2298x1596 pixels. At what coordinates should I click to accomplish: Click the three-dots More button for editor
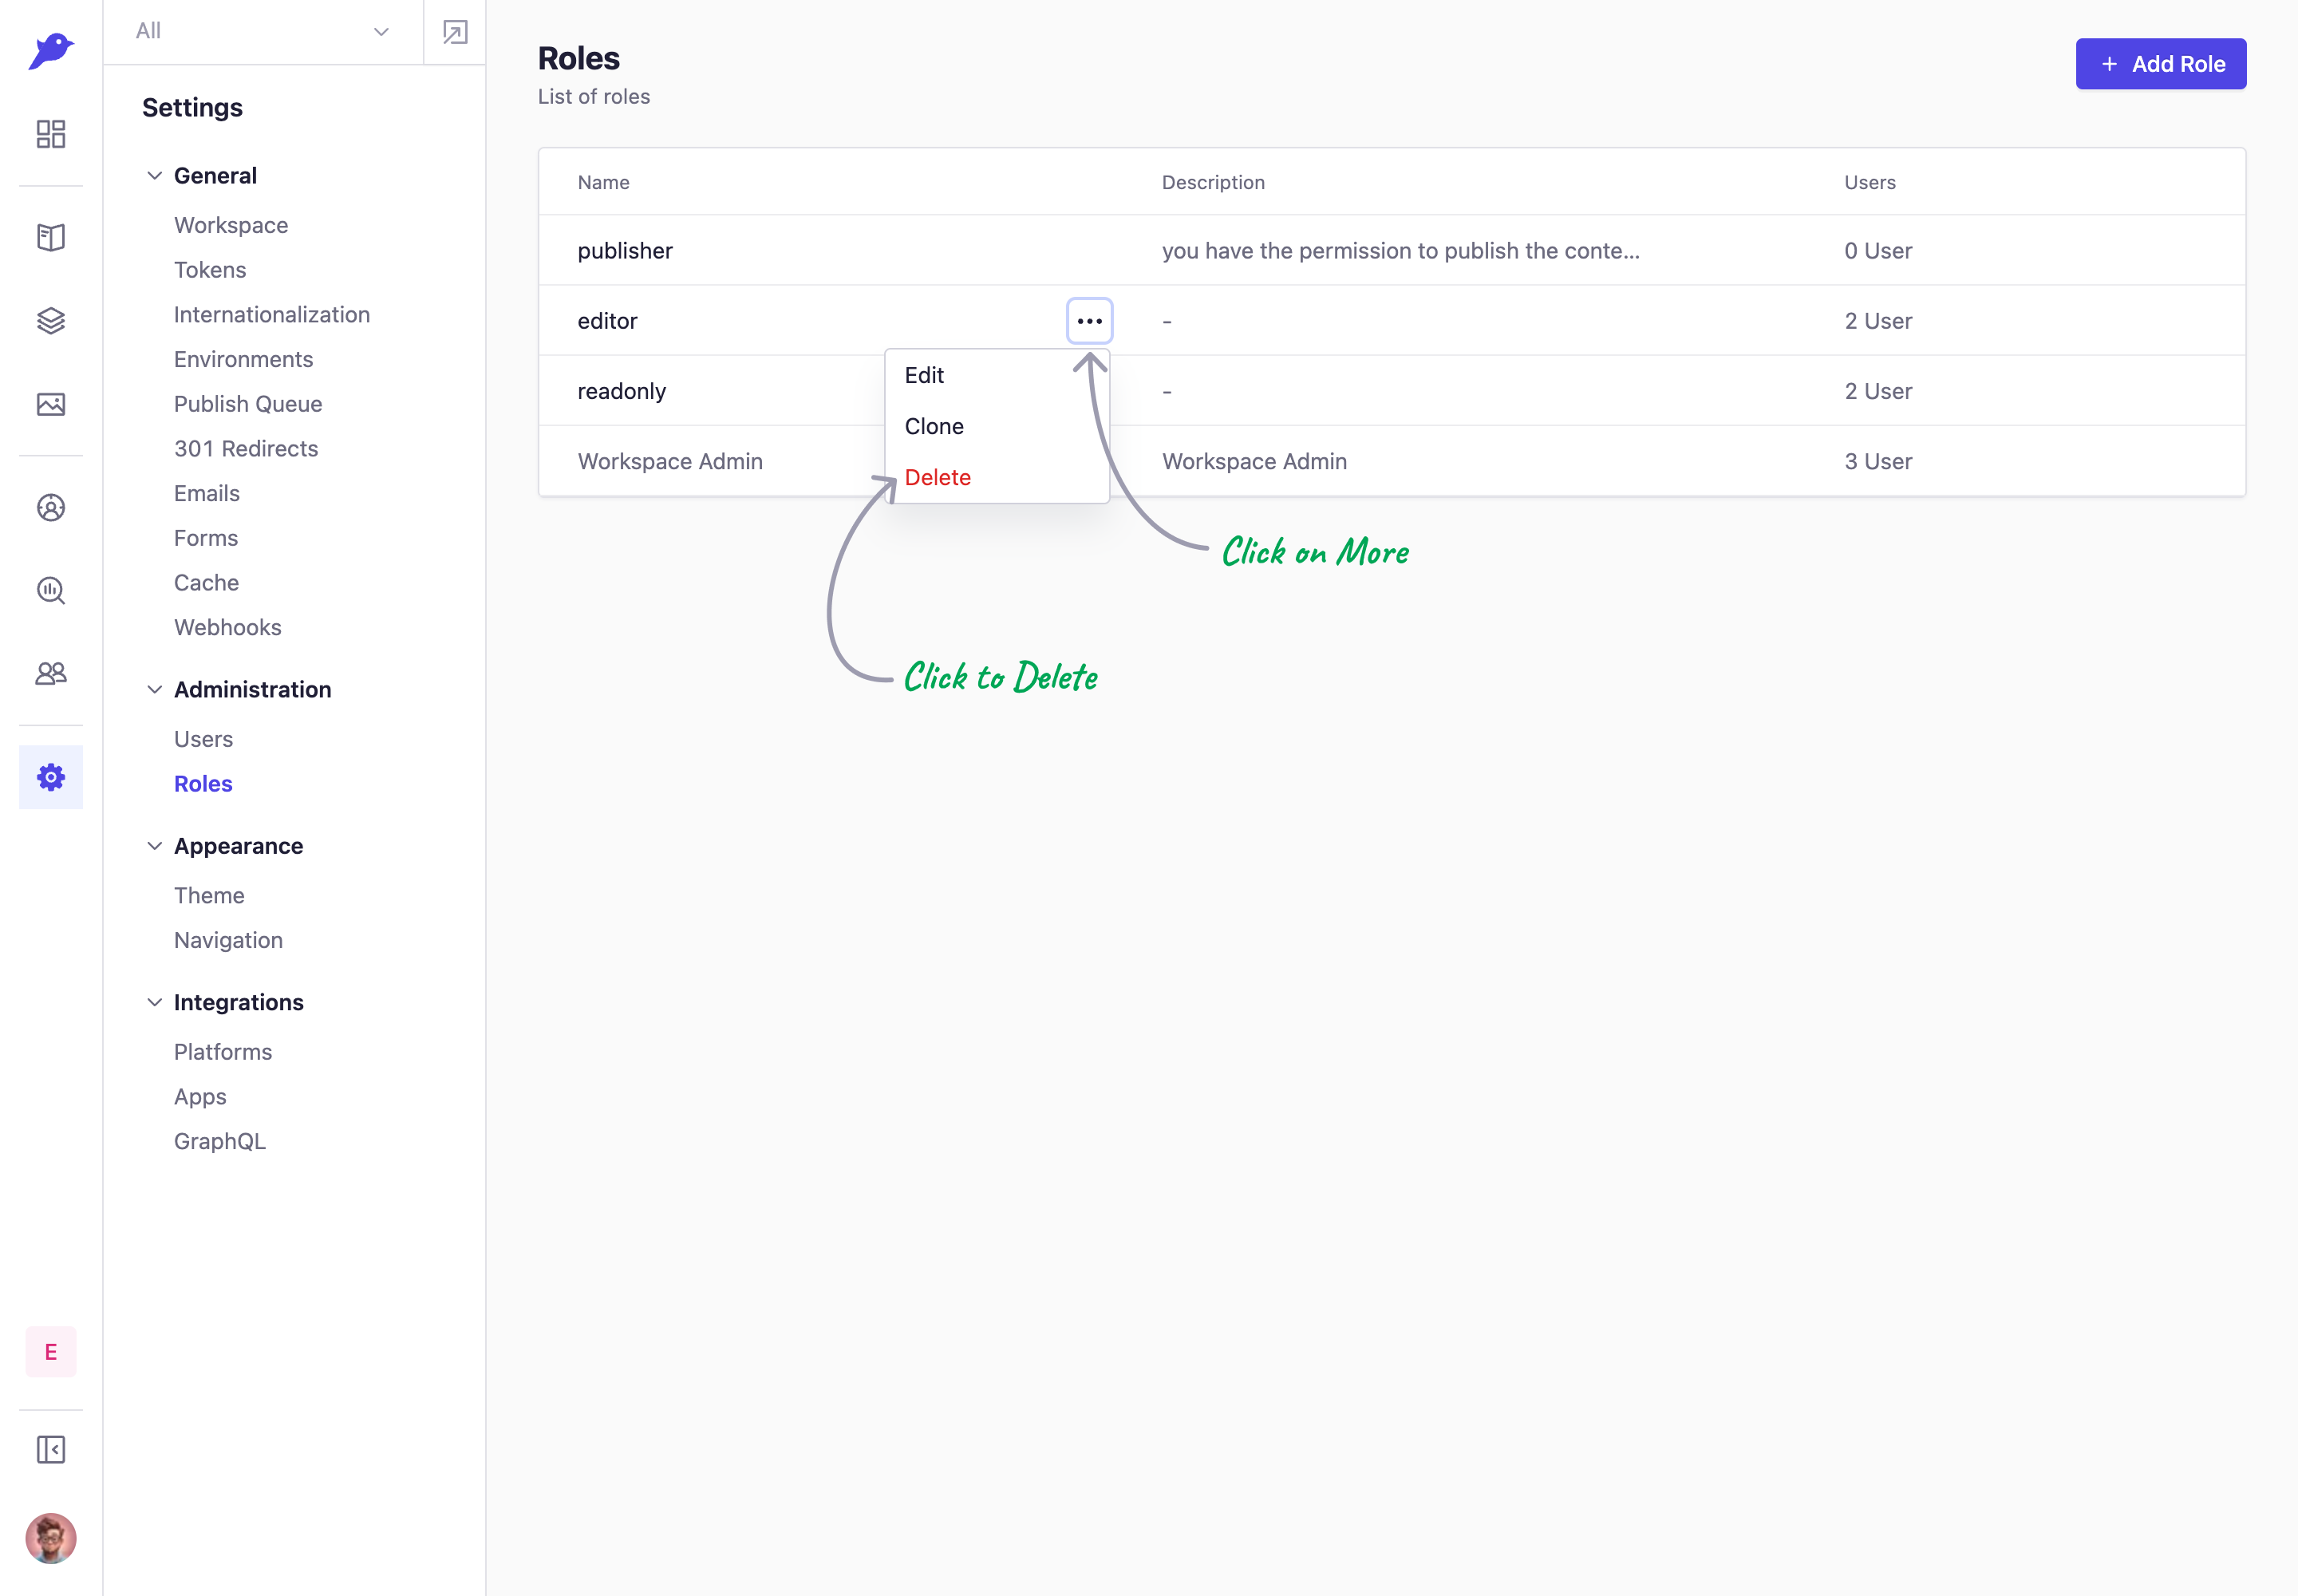[1089, 321]
